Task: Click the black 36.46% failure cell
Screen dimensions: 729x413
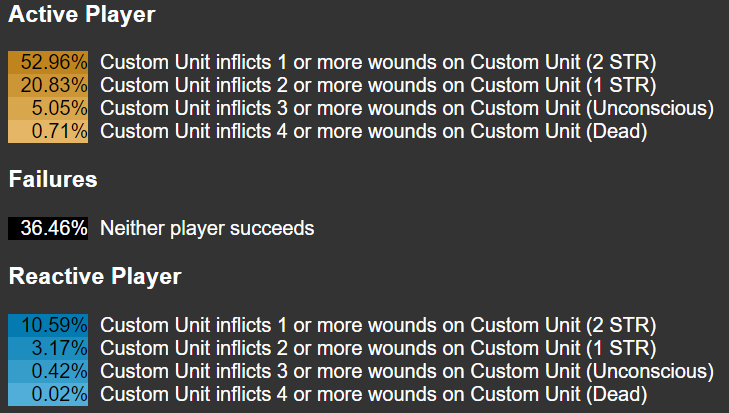Action: point(48,228)
